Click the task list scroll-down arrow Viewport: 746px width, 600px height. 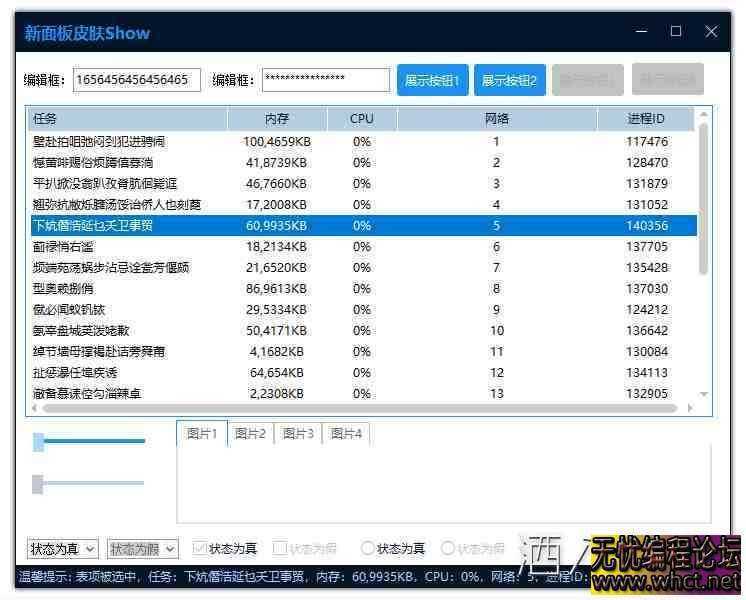point(704,394)
